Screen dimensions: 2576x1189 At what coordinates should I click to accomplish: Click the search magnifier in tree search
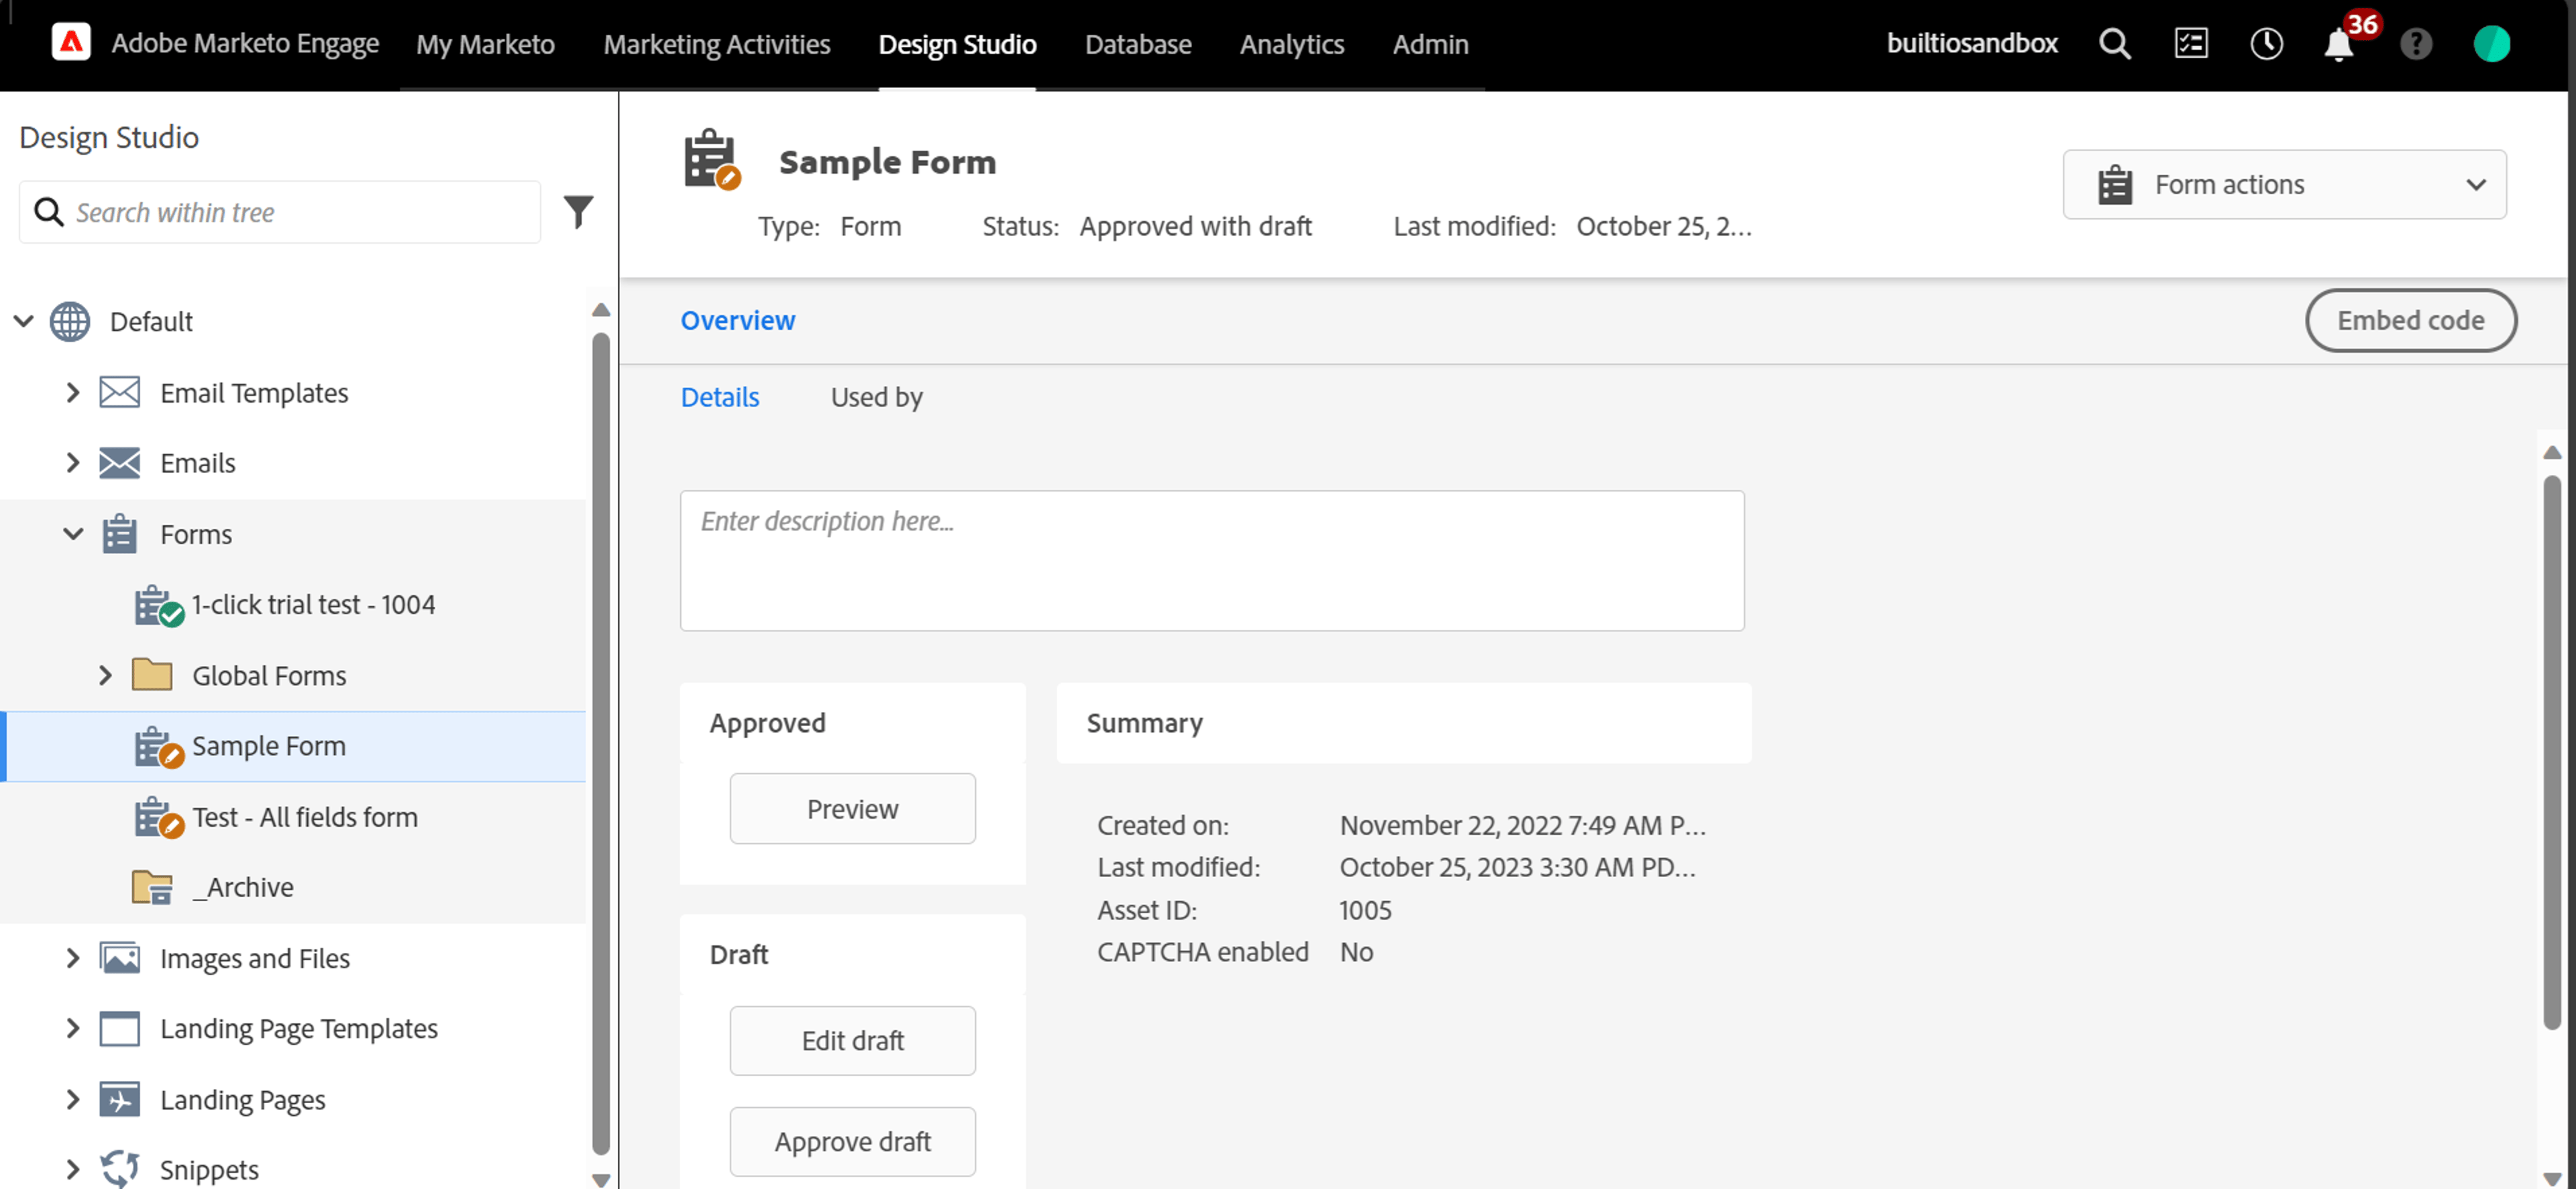[x=48, y=211]
